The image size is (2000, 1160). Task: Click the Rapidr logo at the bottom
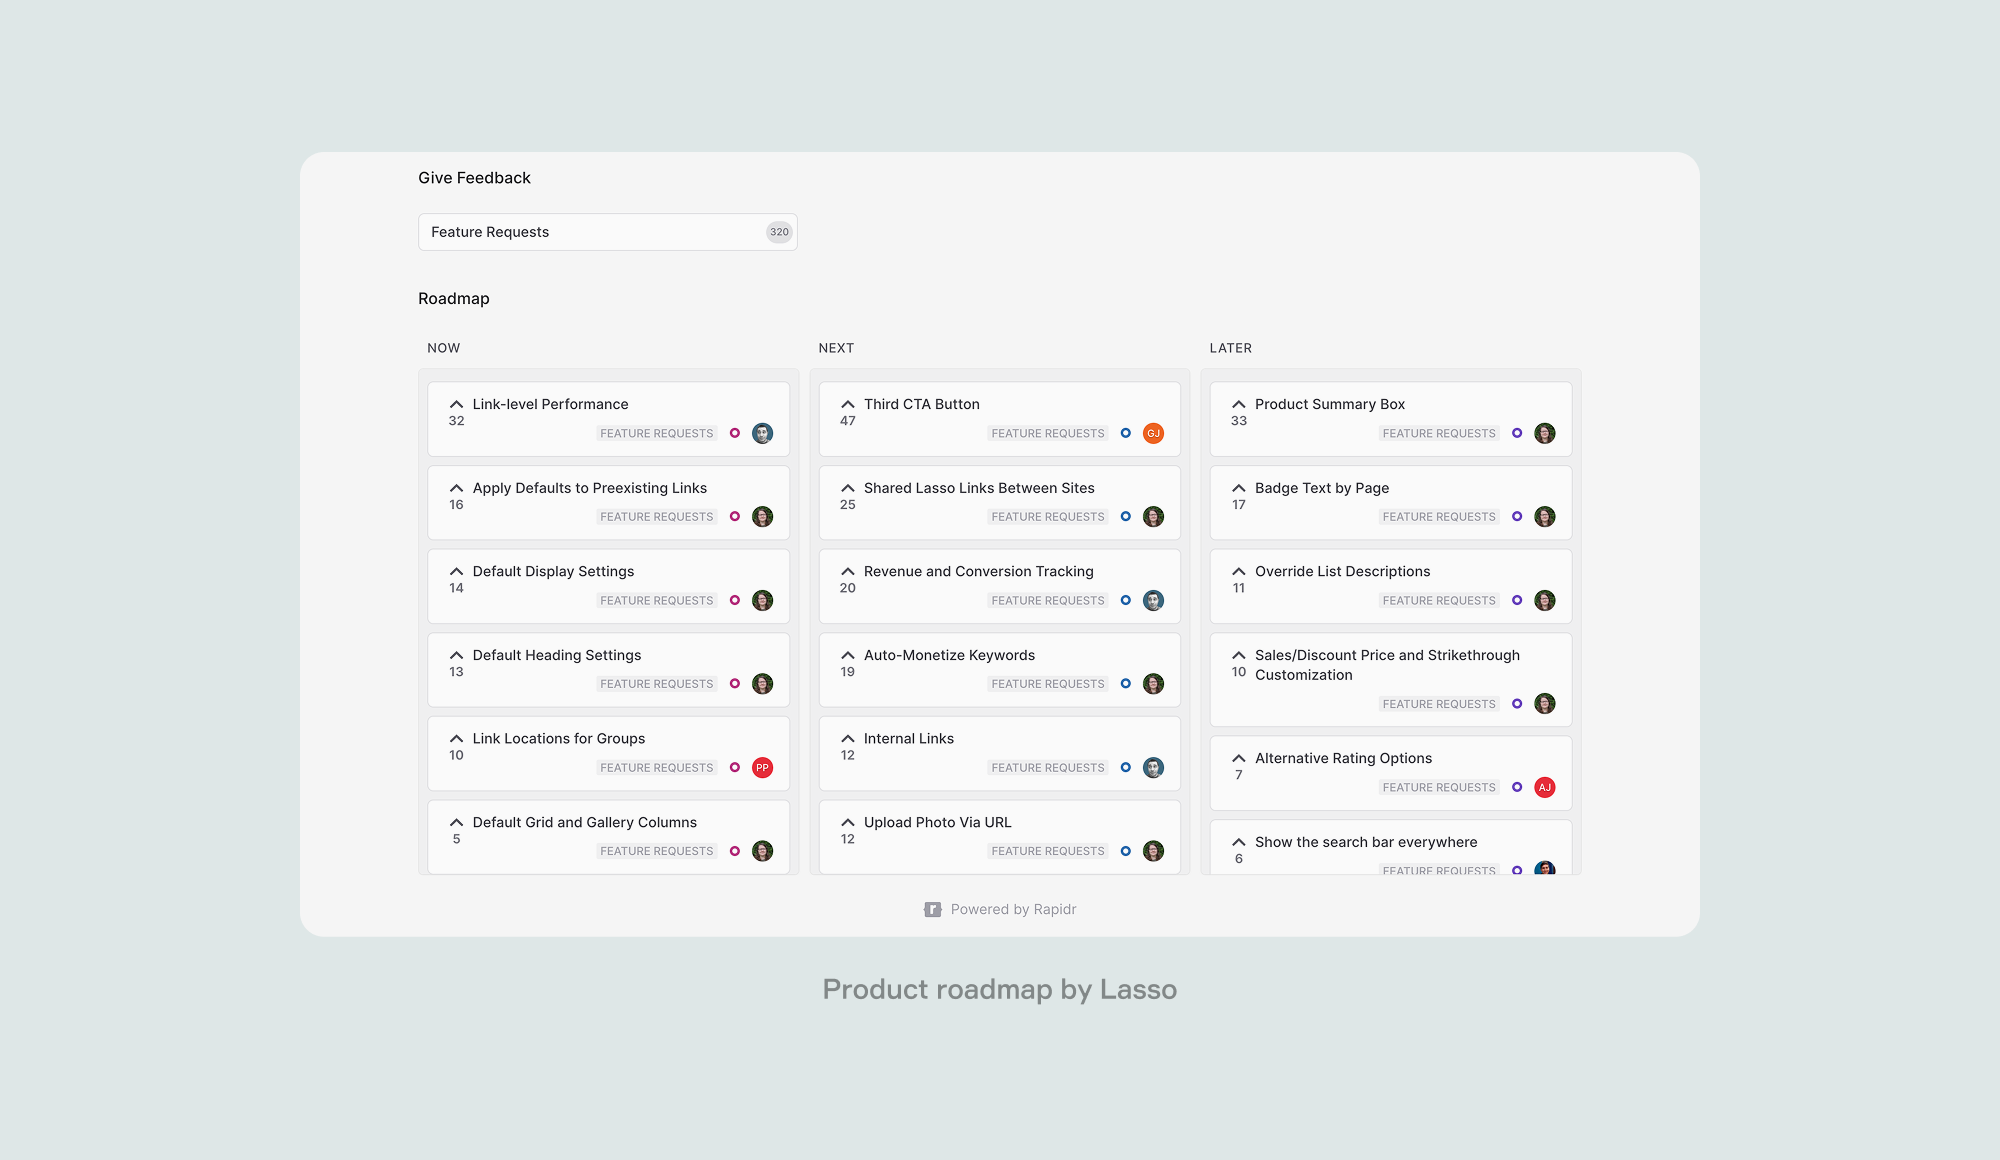coord(931,908)
